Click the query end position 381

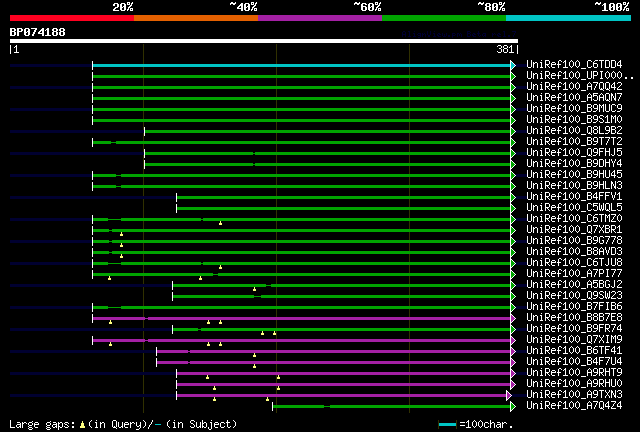tap(505, 50)
